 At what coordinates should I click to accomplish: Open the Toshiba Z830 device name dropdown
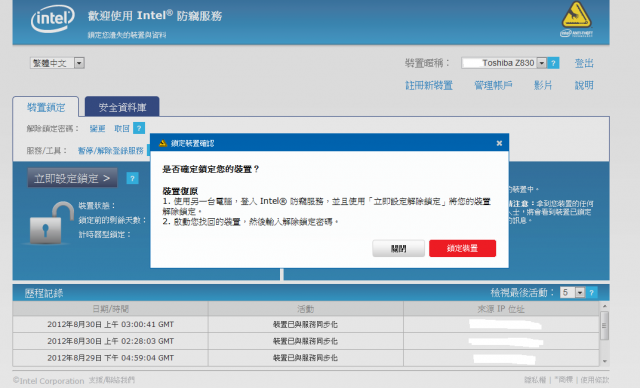(504, 63)
